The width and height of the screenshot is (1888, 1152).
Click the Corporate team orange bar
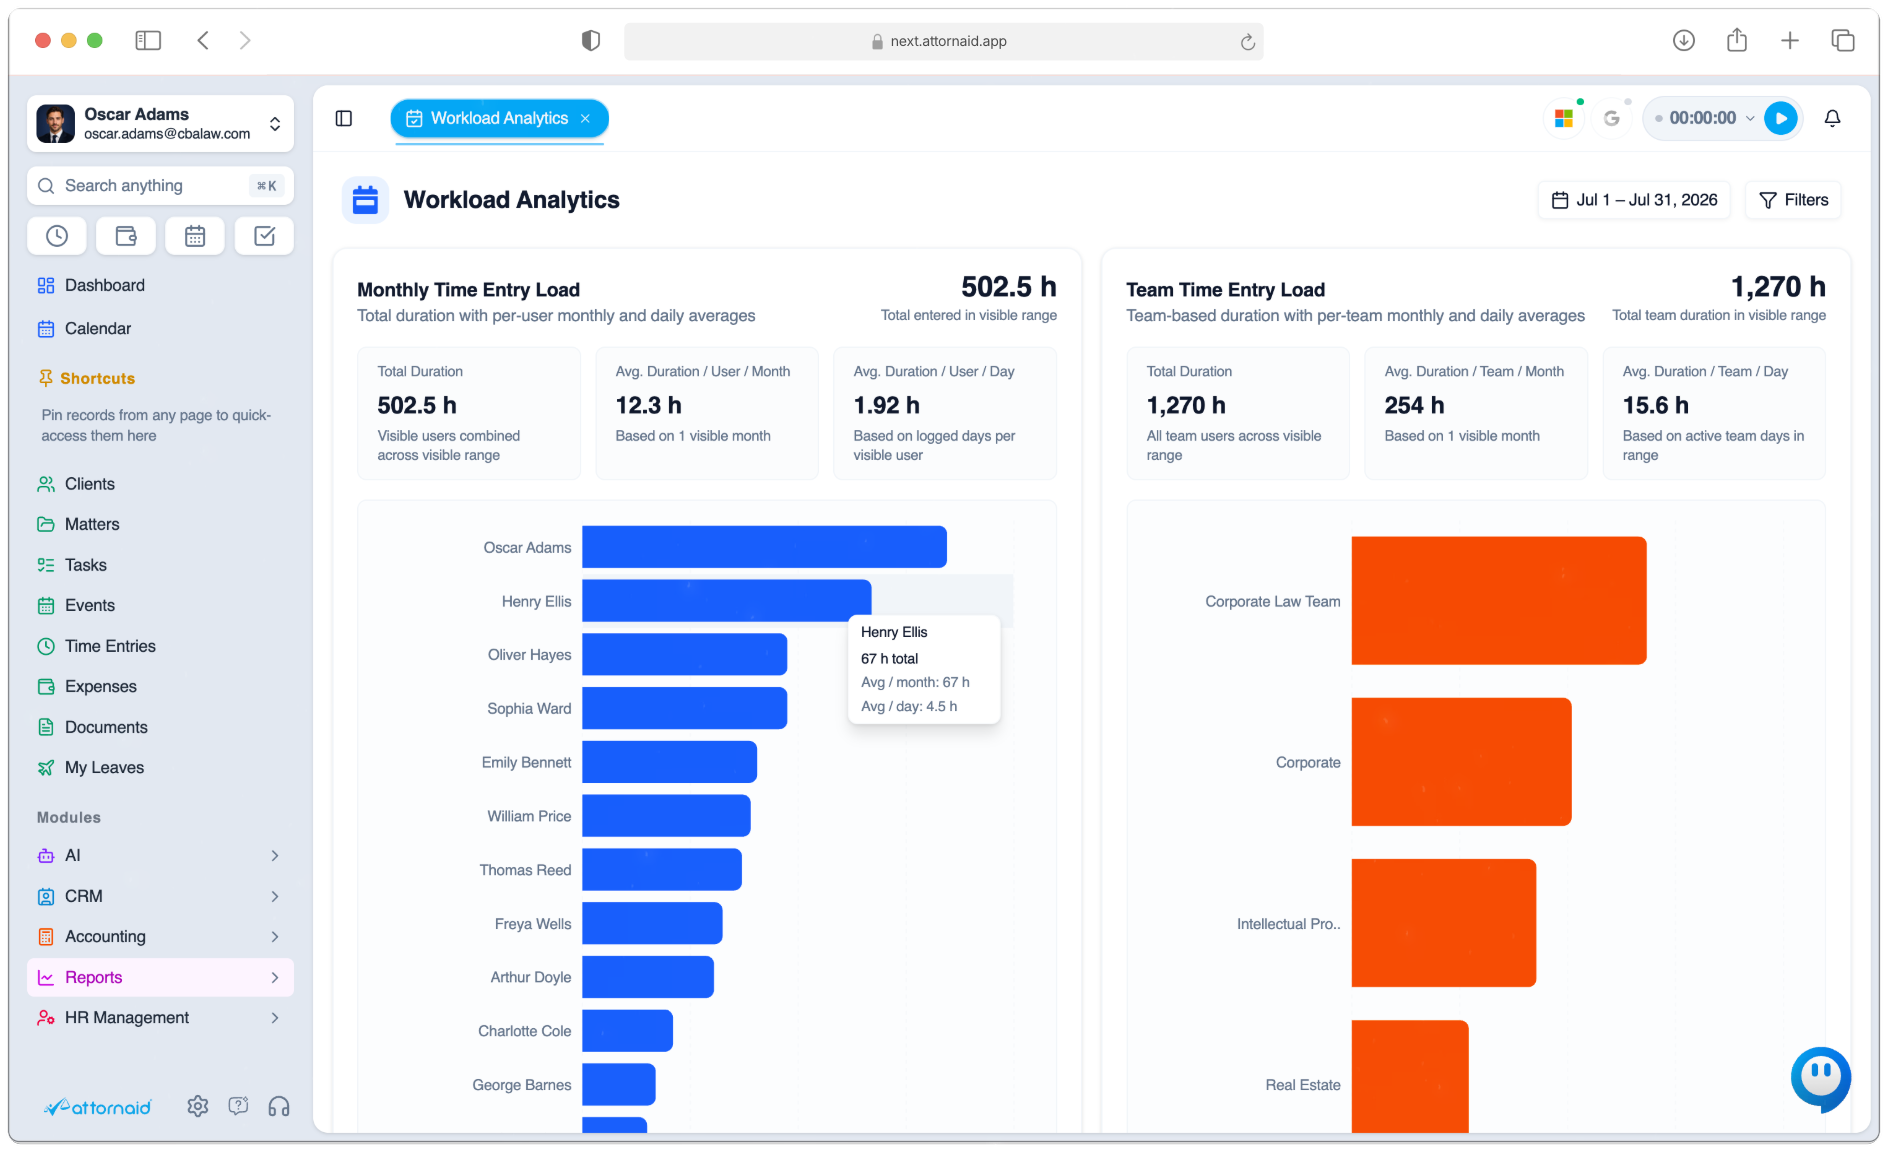coord(1461,762)
